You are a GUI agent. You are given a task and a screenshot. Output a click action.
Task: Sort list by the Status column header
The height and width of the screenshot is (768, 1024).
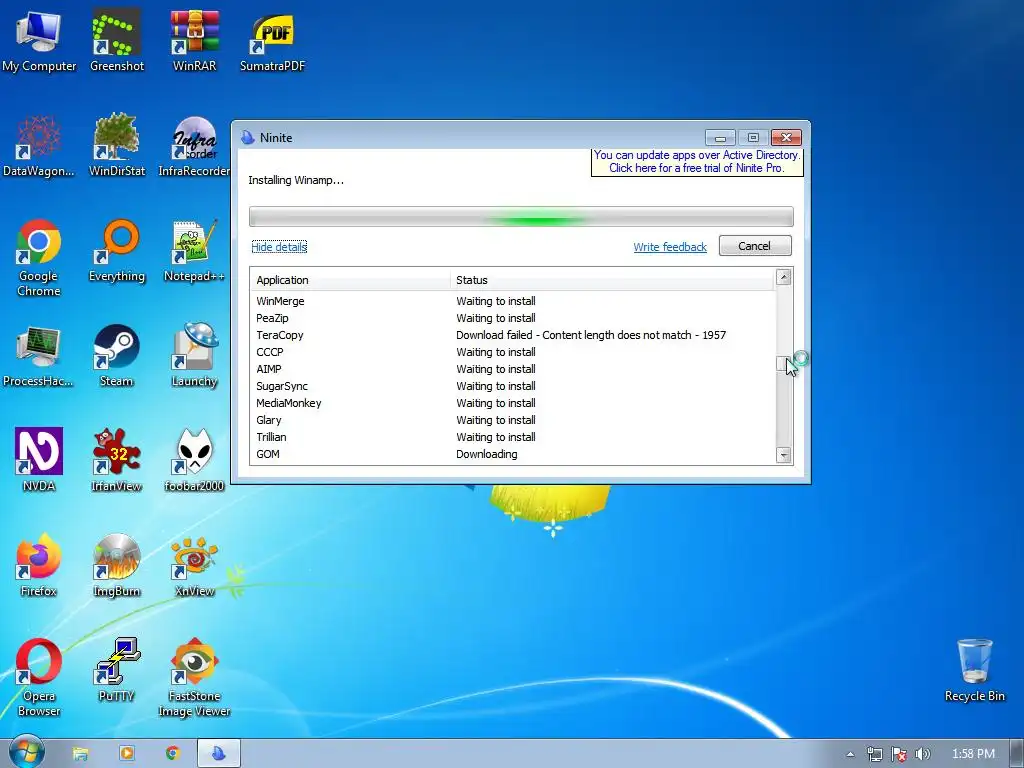pos(613,280)
